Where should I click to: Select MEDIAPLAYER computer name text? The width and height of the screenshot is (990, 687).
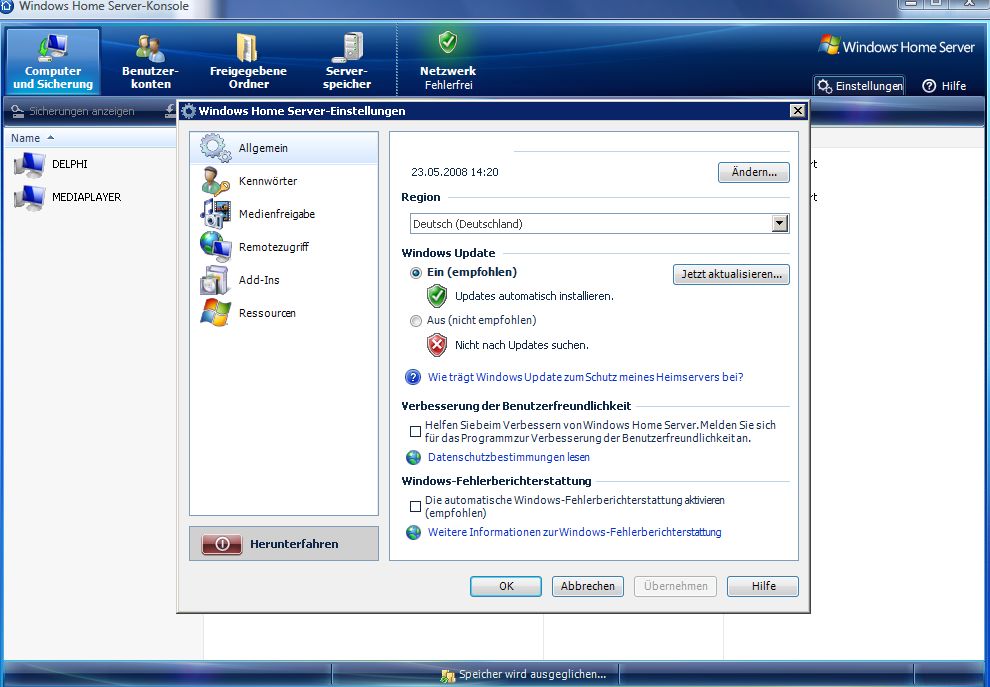86,197
